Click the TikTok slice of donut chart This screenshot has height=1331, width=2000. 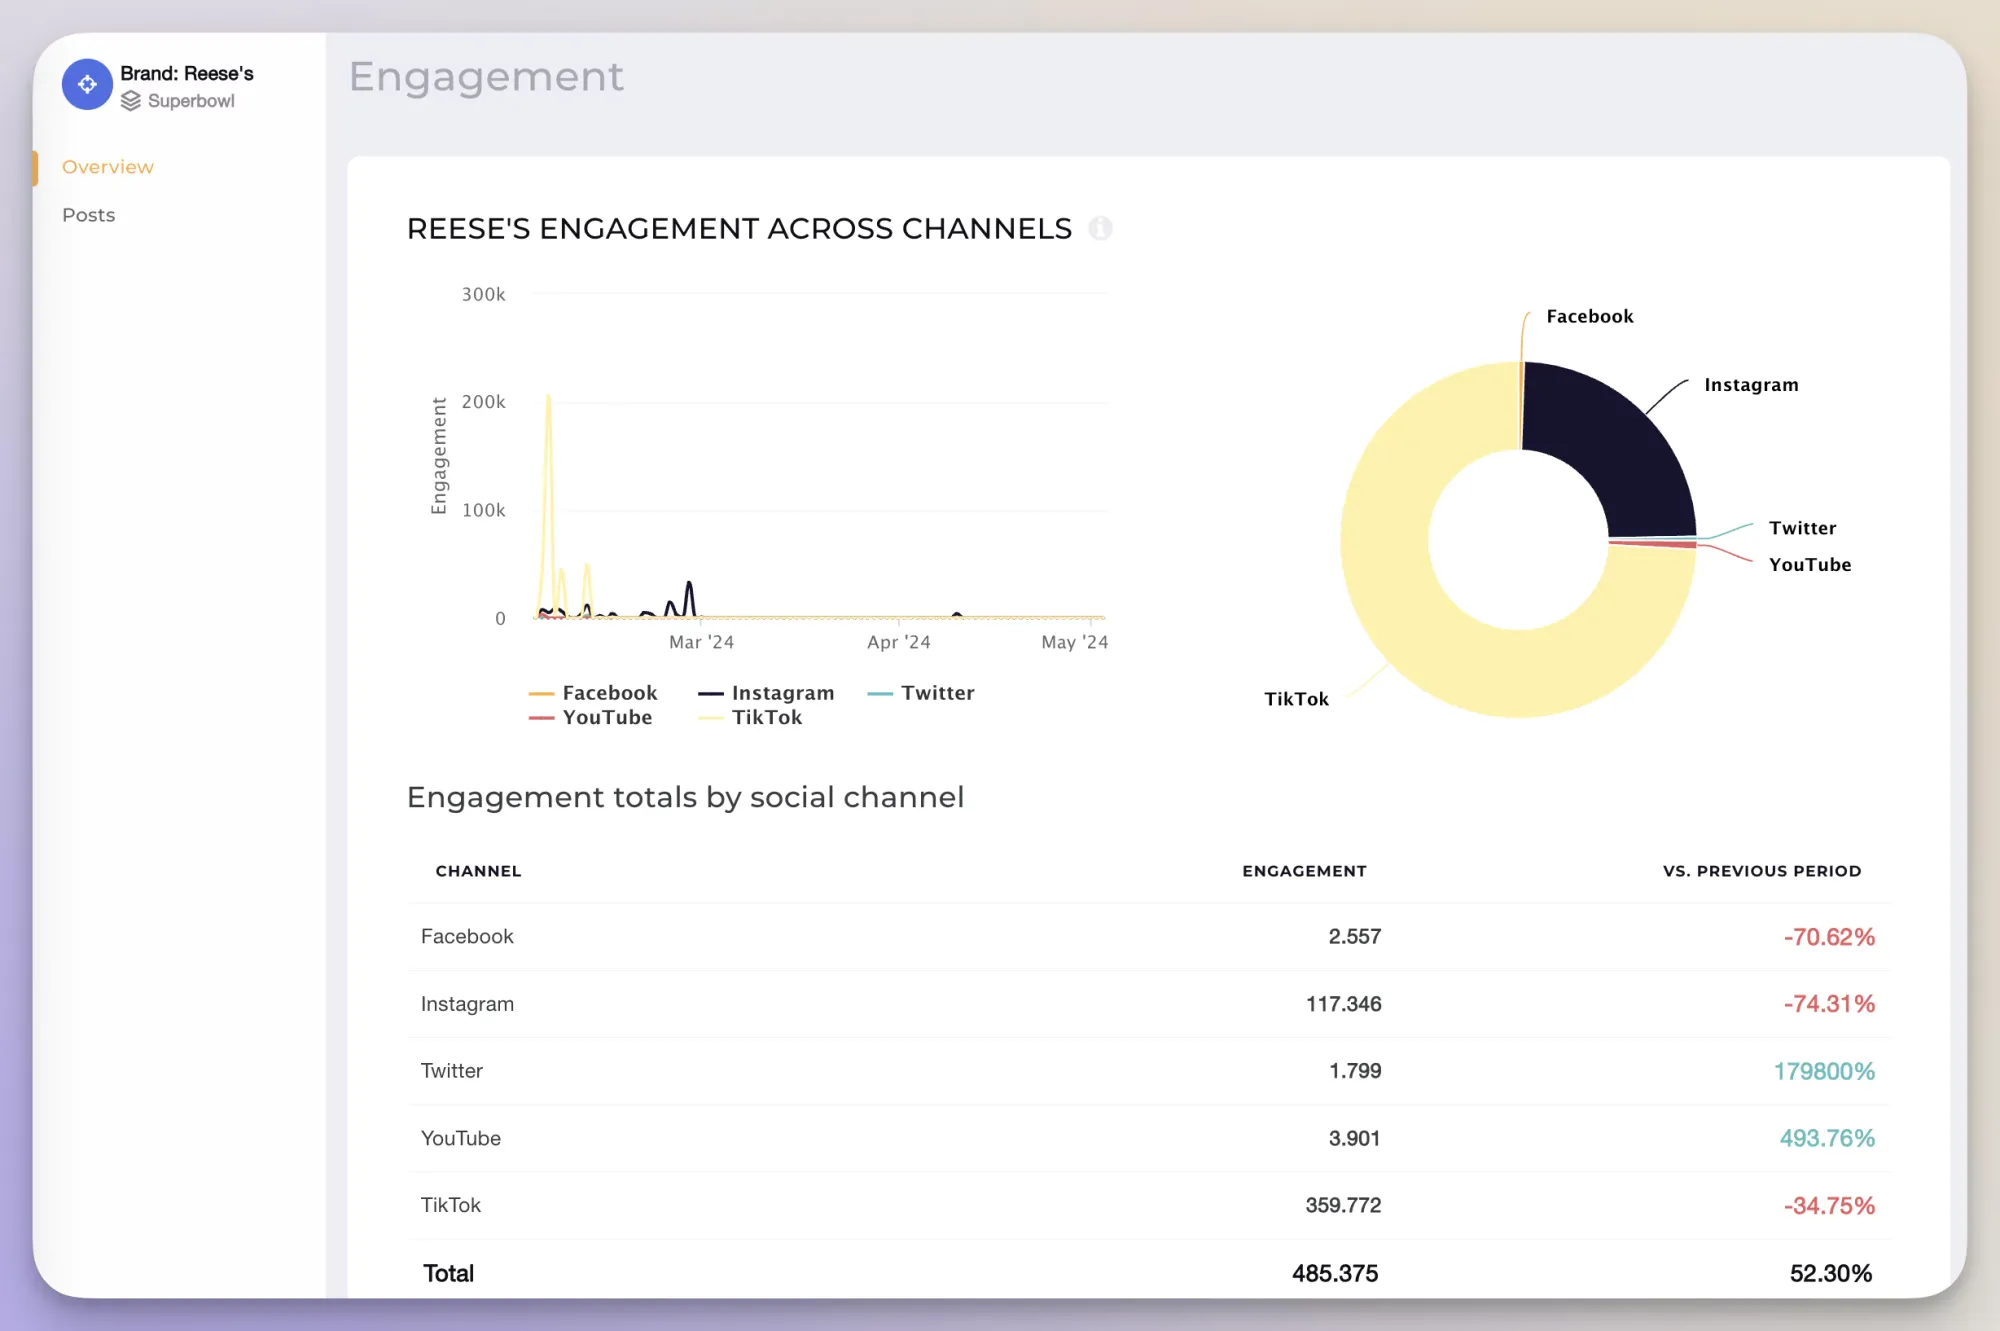[x=1400, y=600]
